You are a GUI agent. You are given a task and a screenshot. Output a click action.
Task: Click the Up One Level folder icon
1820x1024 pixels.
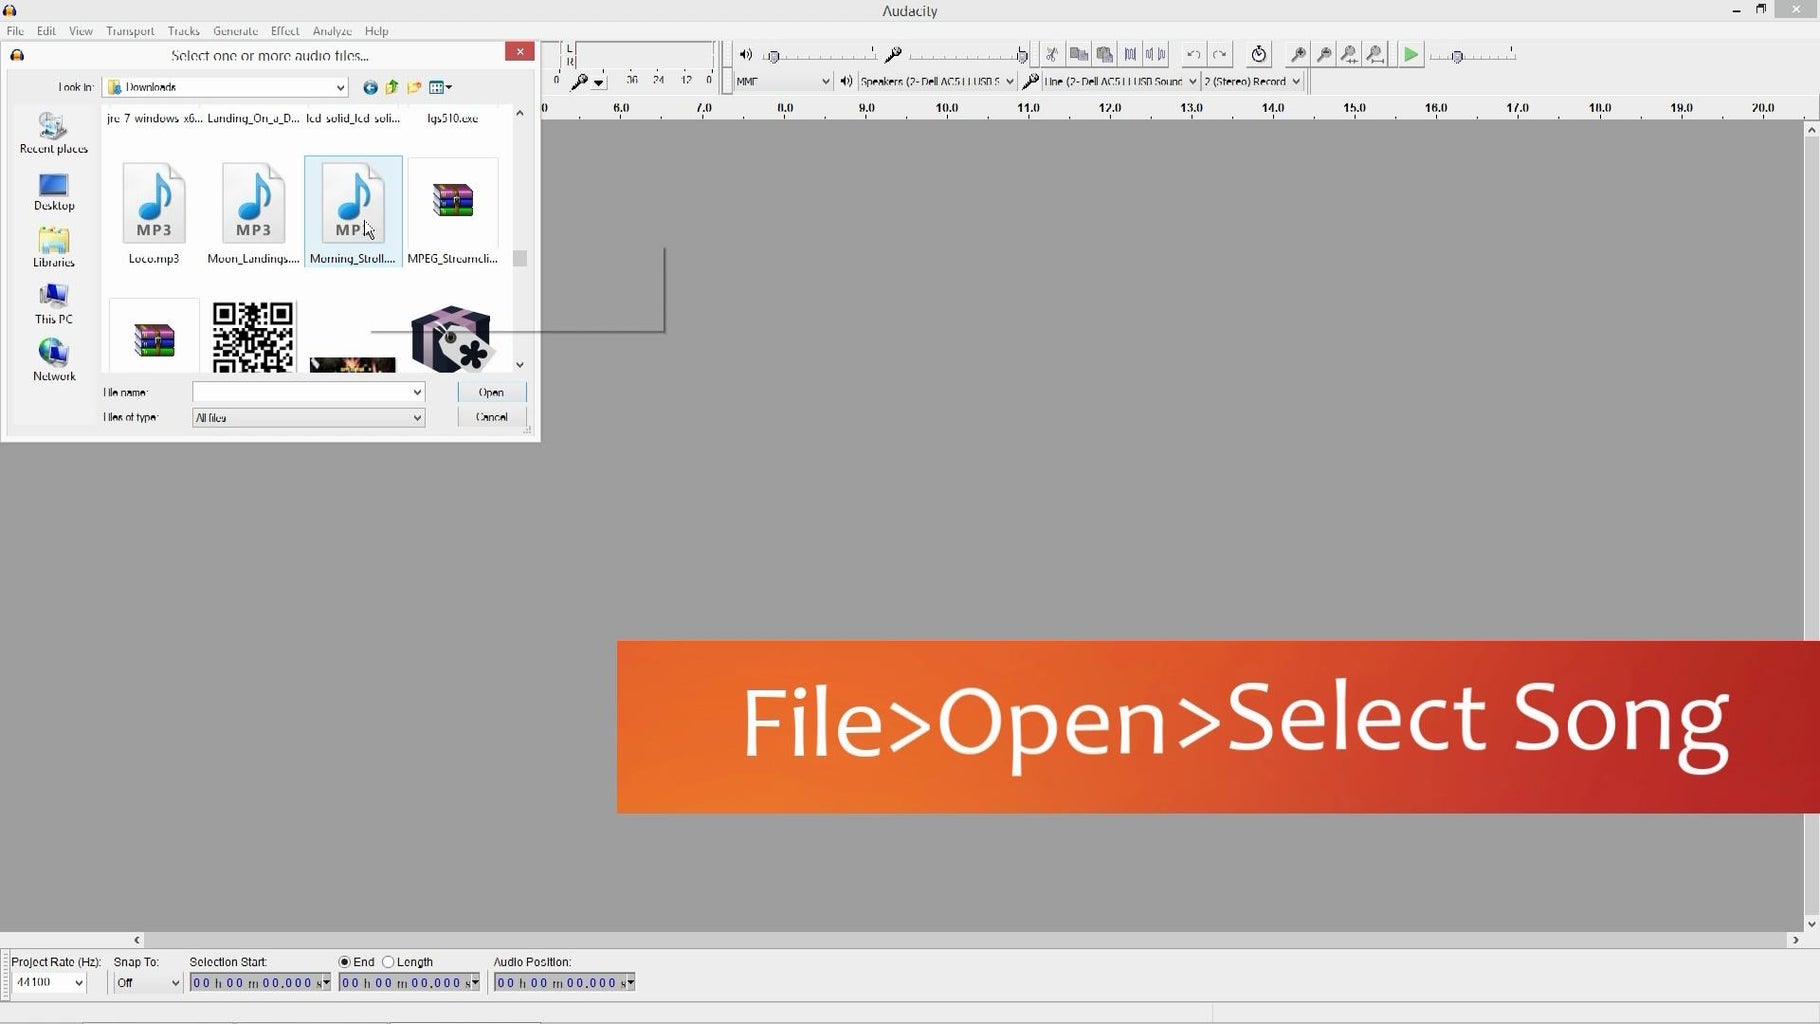392,88
